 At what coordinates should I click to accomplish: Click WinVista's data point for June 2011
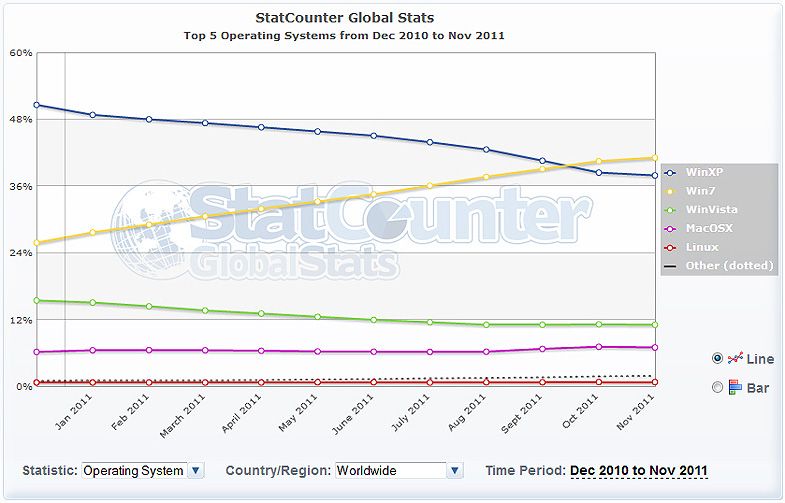click(x=373, y=320)
